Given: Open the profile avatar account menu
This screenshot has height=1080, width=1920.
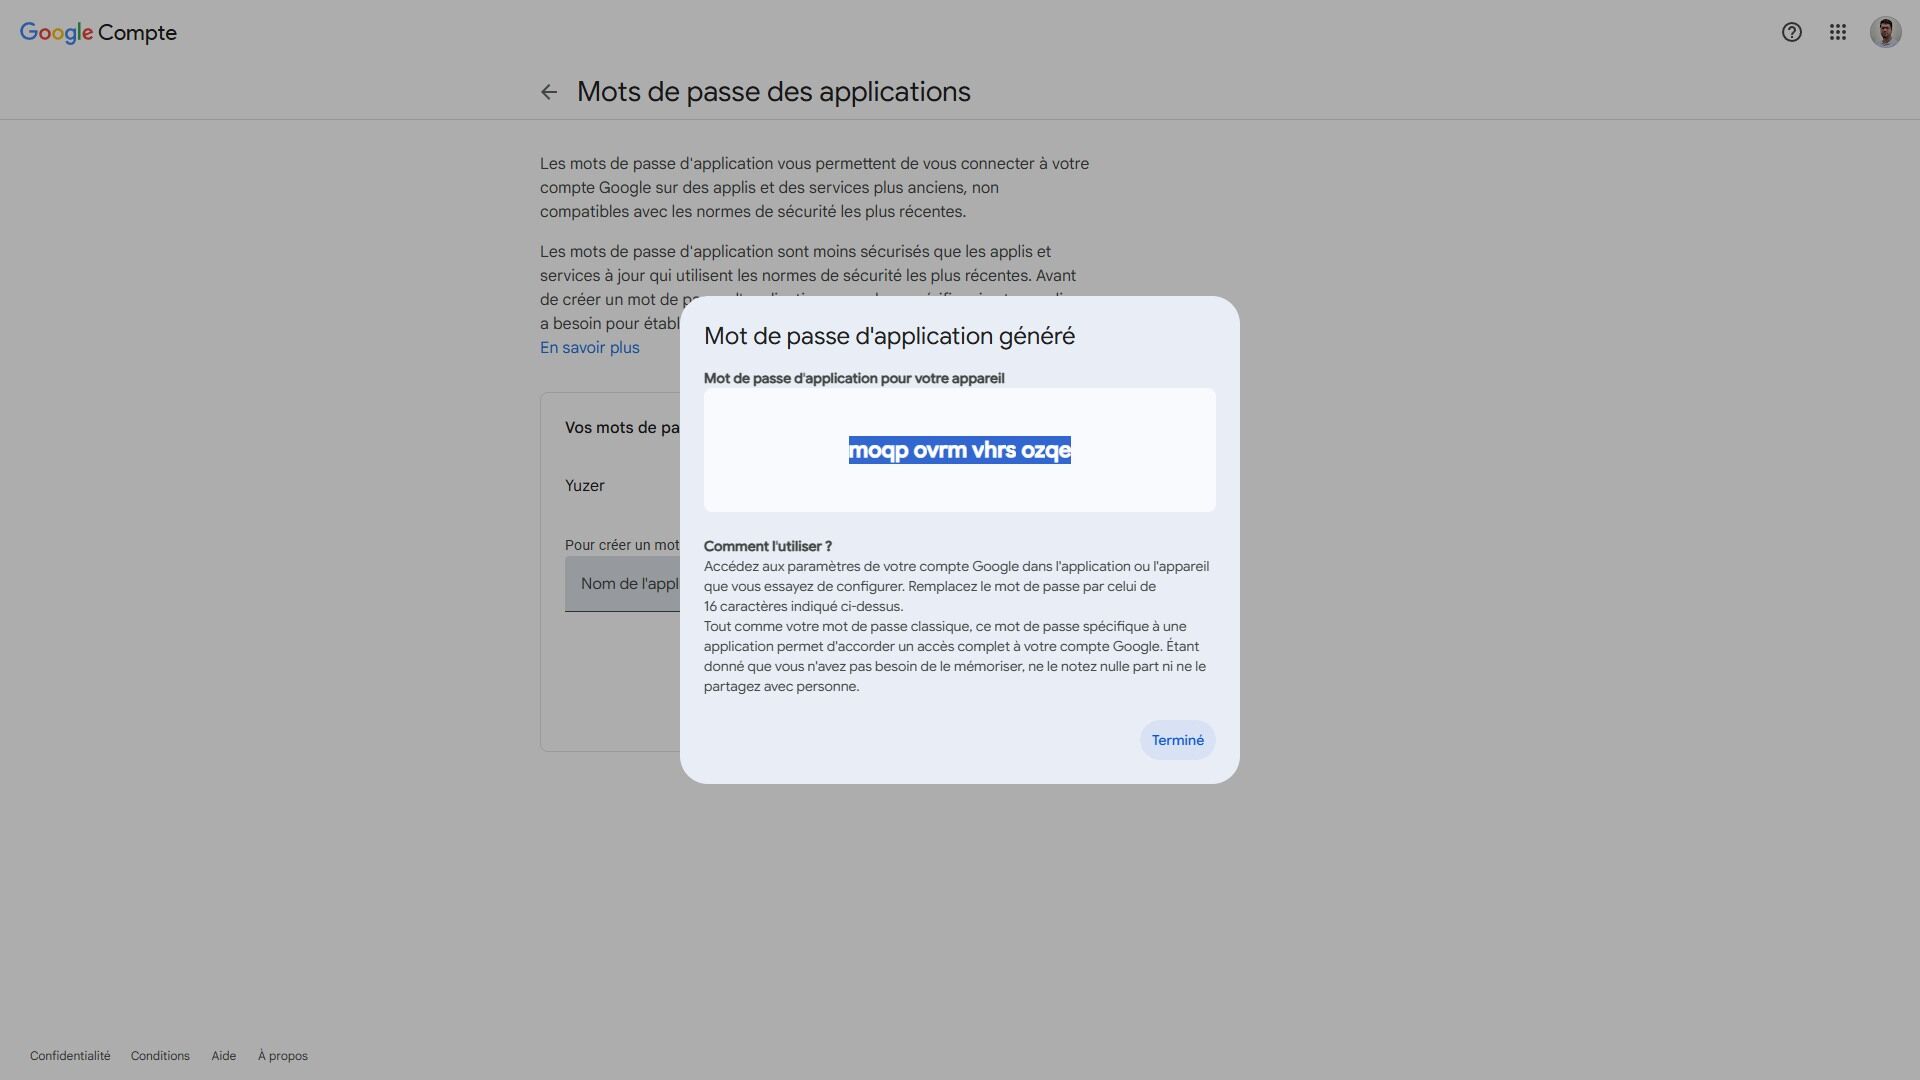Looking at the screenshot, I should 1885,32.
